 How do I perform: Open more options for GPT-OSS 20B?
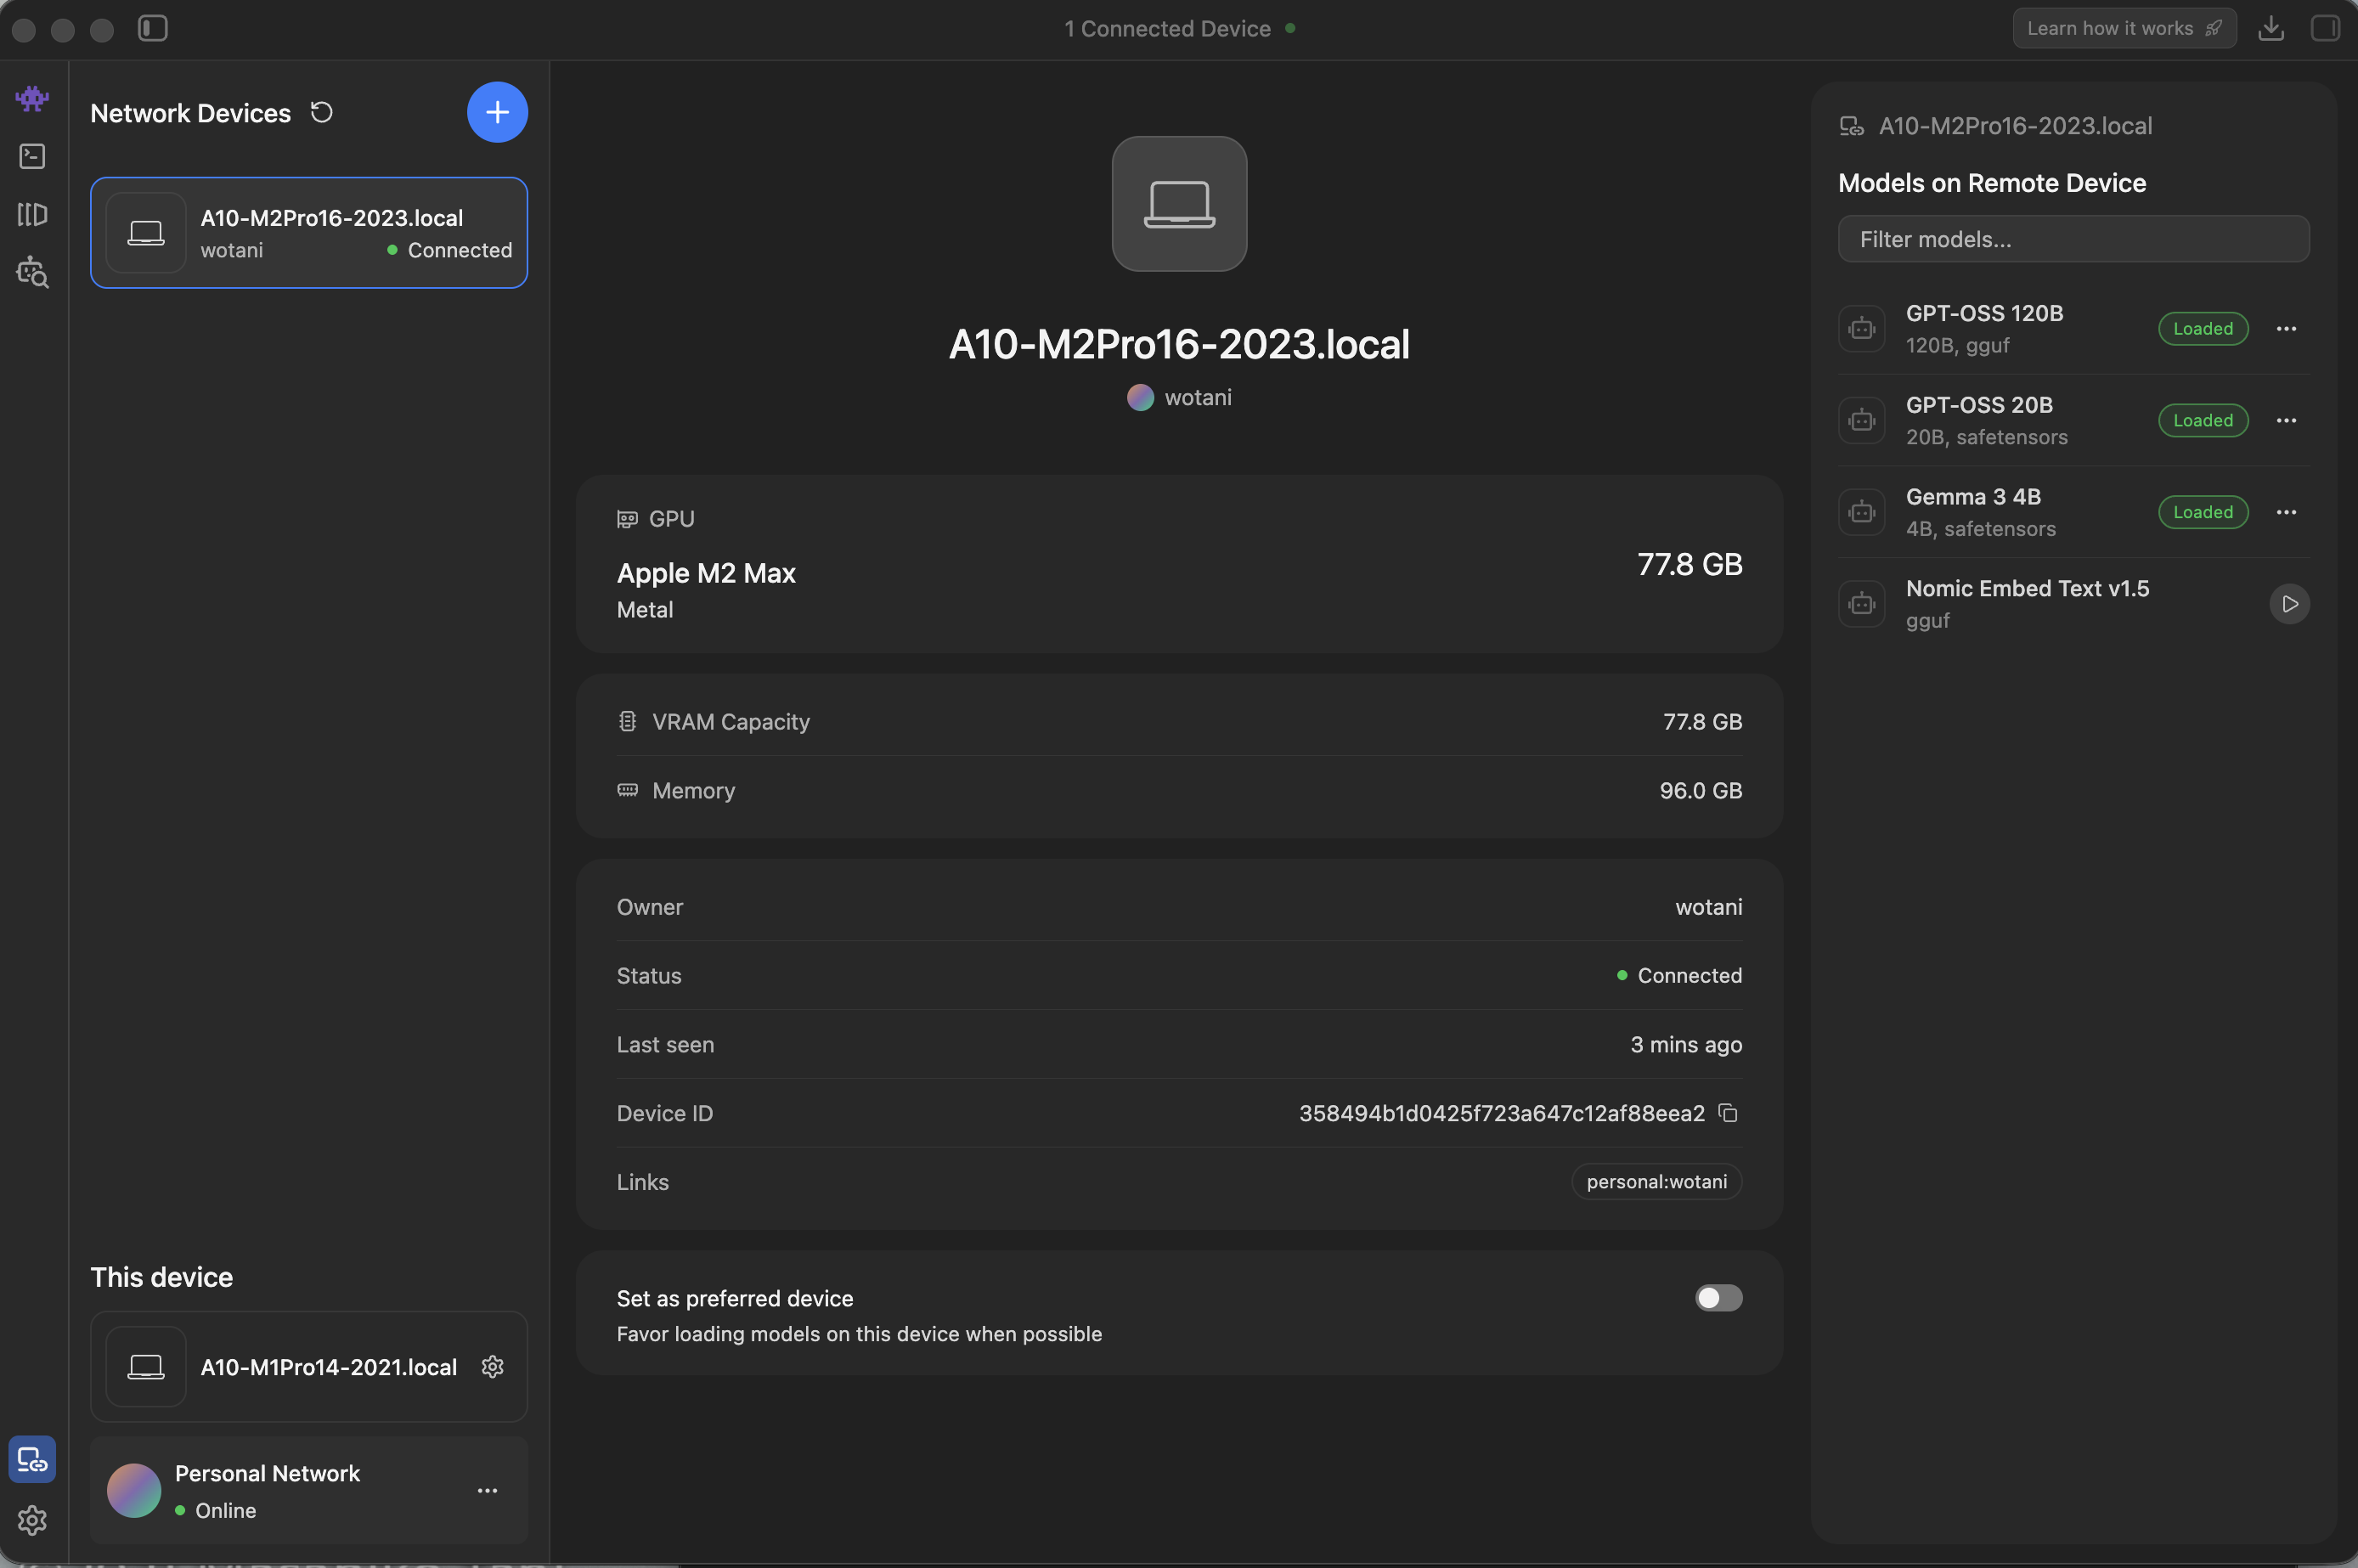pos(2286,421)
